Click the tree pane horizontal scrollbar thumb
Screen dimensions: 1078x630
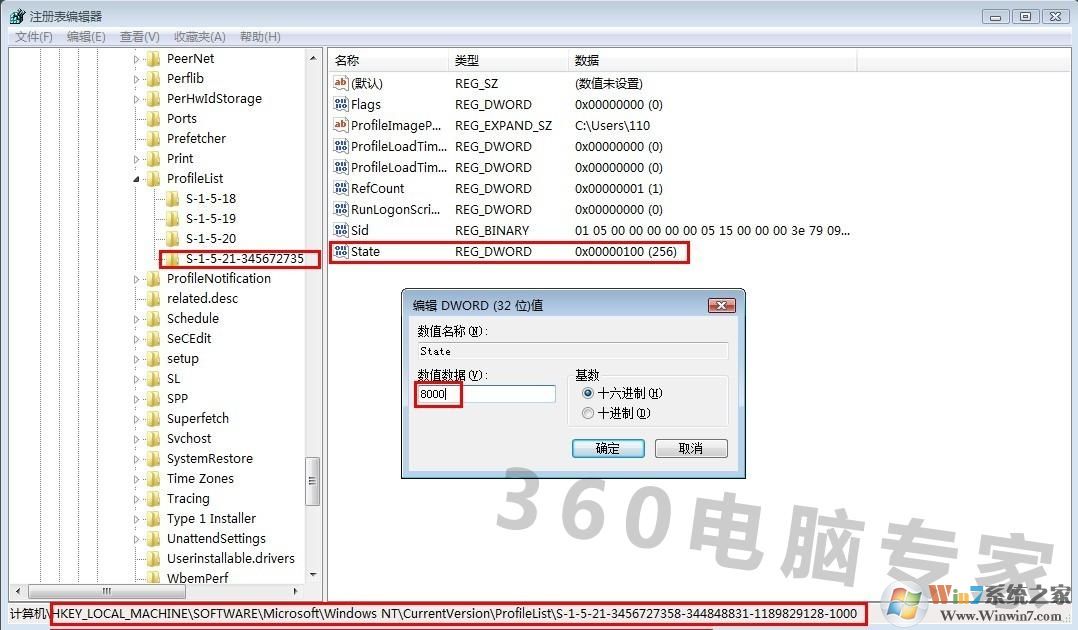tap(106, 591)
